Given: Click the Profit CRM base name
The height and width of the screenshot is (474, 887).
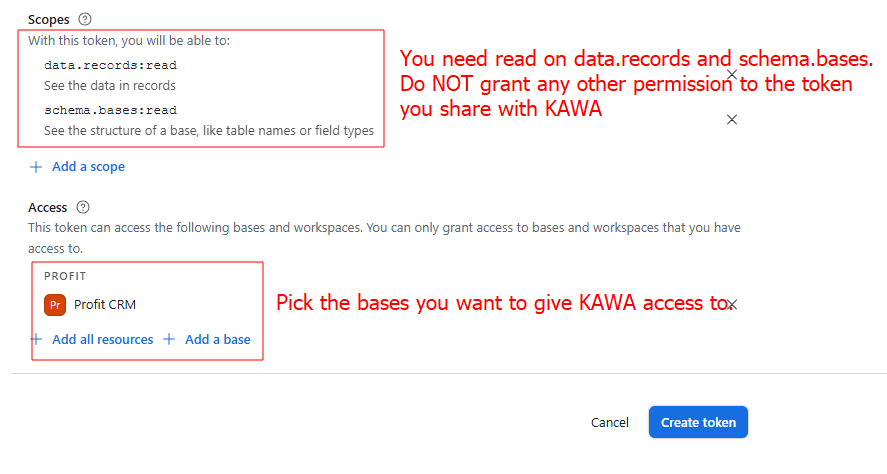Looking at the screenshot, I should point(105,304).
